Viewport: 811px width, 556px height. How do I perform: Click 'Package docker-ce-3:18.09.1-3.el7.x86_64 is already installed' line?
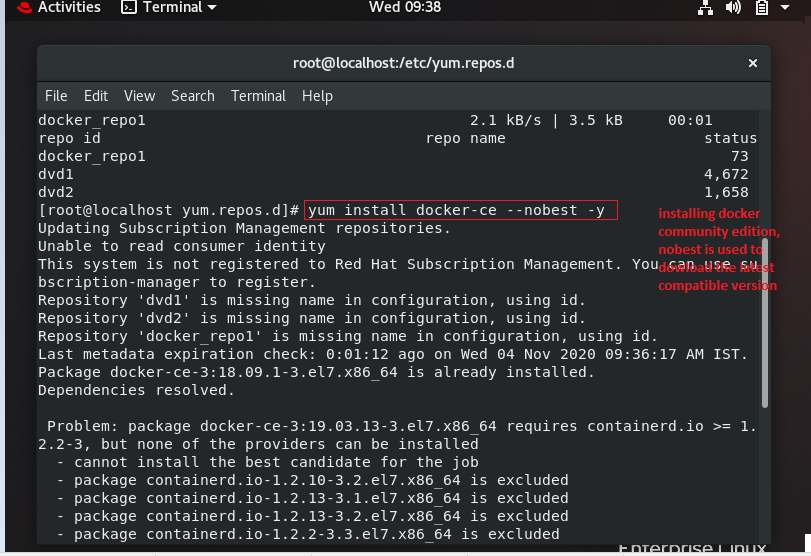316,372
